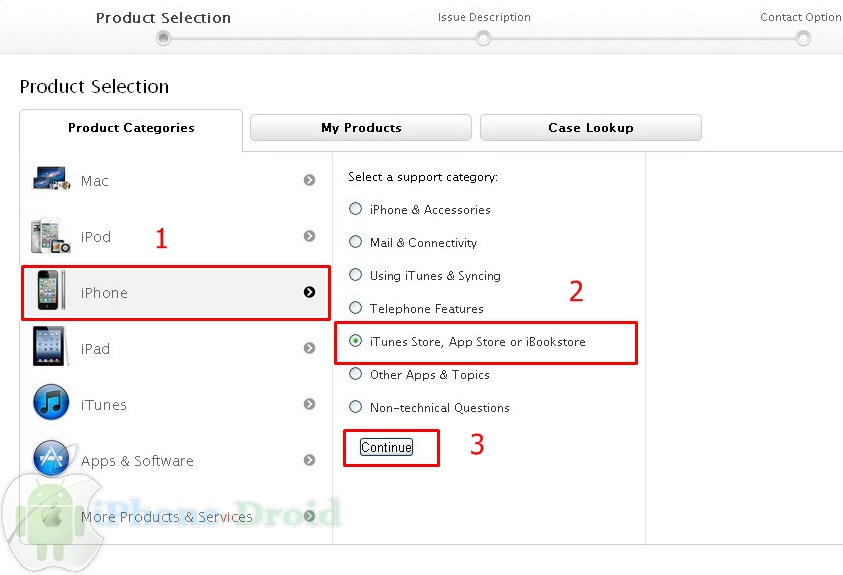
Task: Select Using iTunes & Syncing radio button
Action: point(355,275)
